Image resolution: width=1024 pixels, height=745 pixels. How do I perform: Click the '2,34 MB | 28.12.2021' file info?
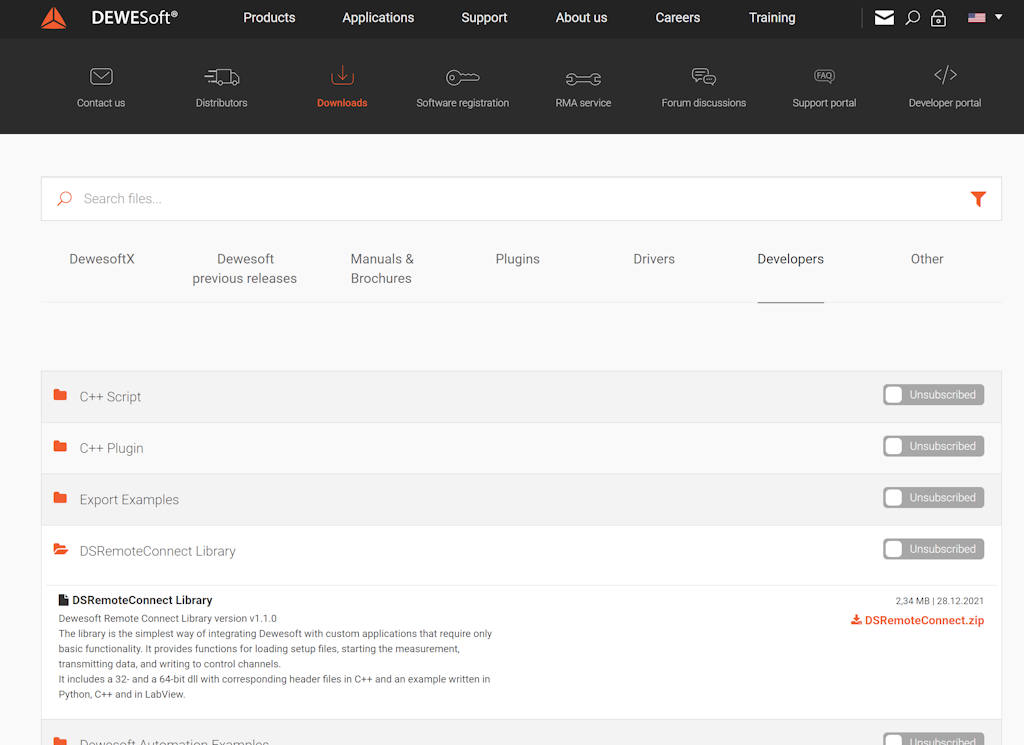click(x=939, y=601)
